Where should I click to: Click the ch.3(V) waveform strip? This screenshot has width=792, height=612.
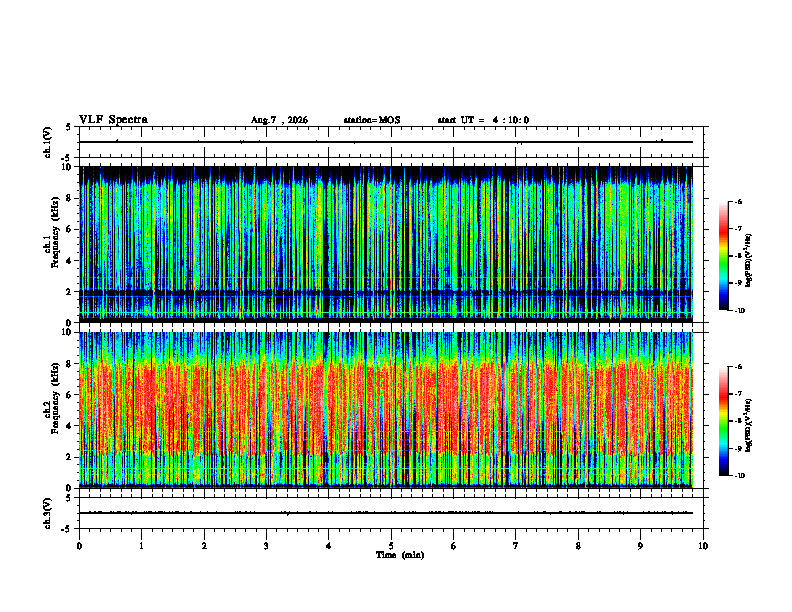tap(386, 513)
